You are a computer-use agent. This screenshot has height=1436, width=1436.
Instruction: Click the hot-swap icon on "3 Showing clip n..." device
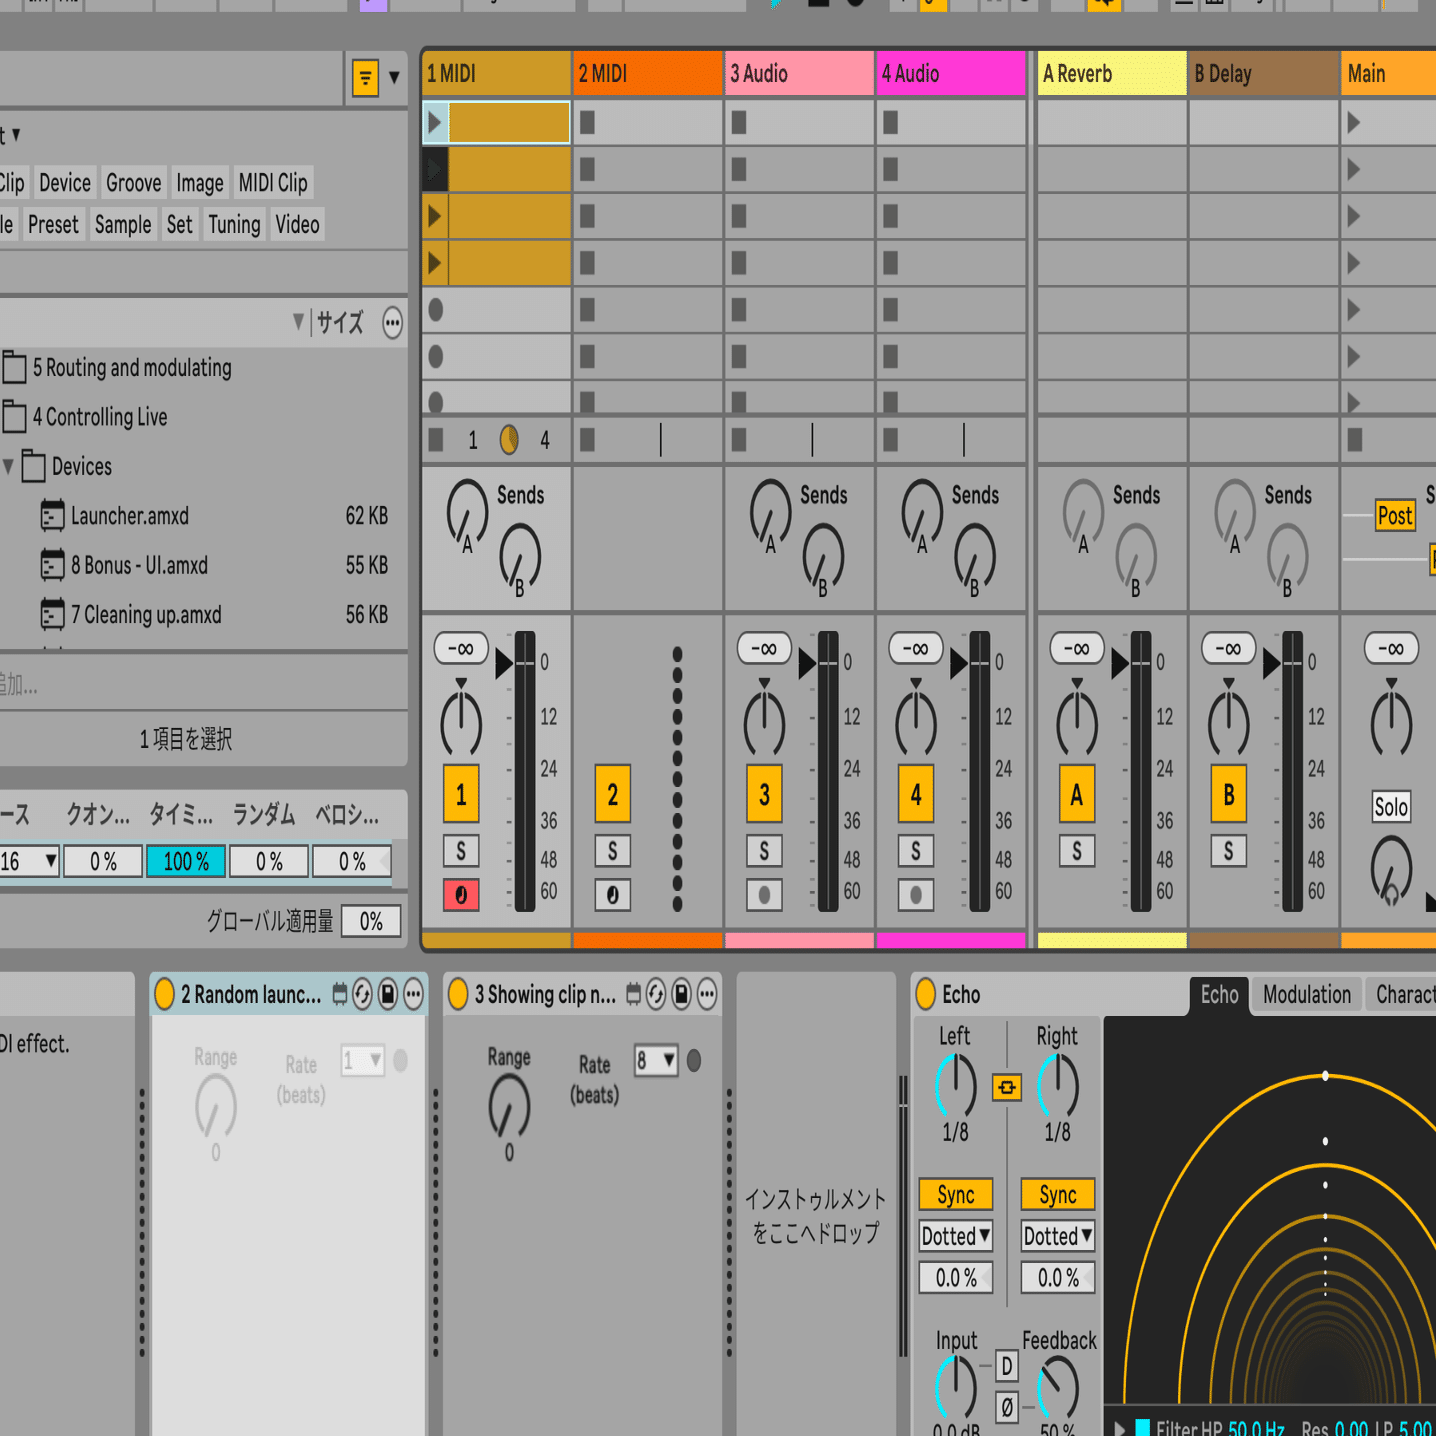click(x=655, y=994)
